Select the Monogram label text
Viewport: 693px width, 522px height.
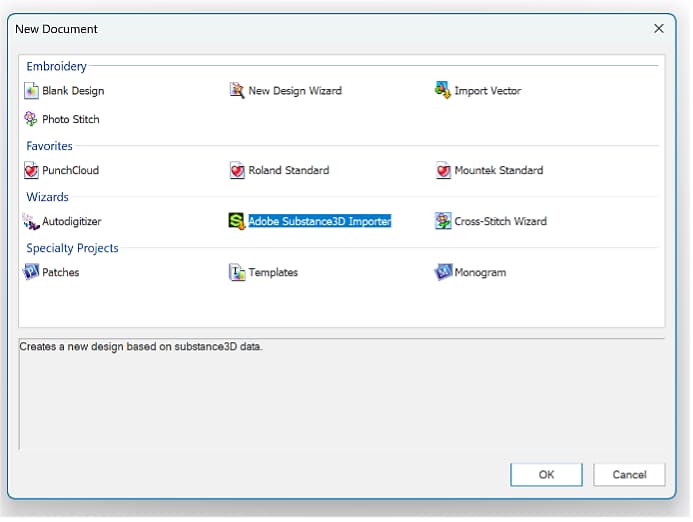tap(480, 273)
